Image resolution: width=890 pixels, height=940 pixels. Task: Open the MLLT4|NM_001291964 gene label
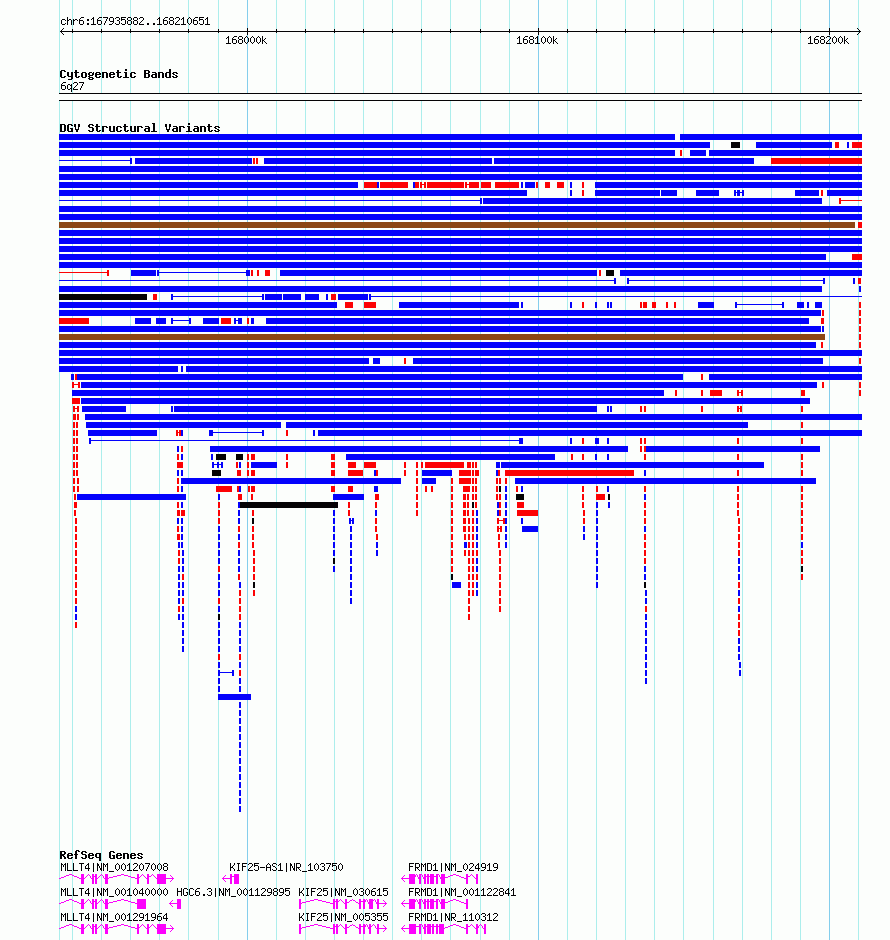click(114, 917)
